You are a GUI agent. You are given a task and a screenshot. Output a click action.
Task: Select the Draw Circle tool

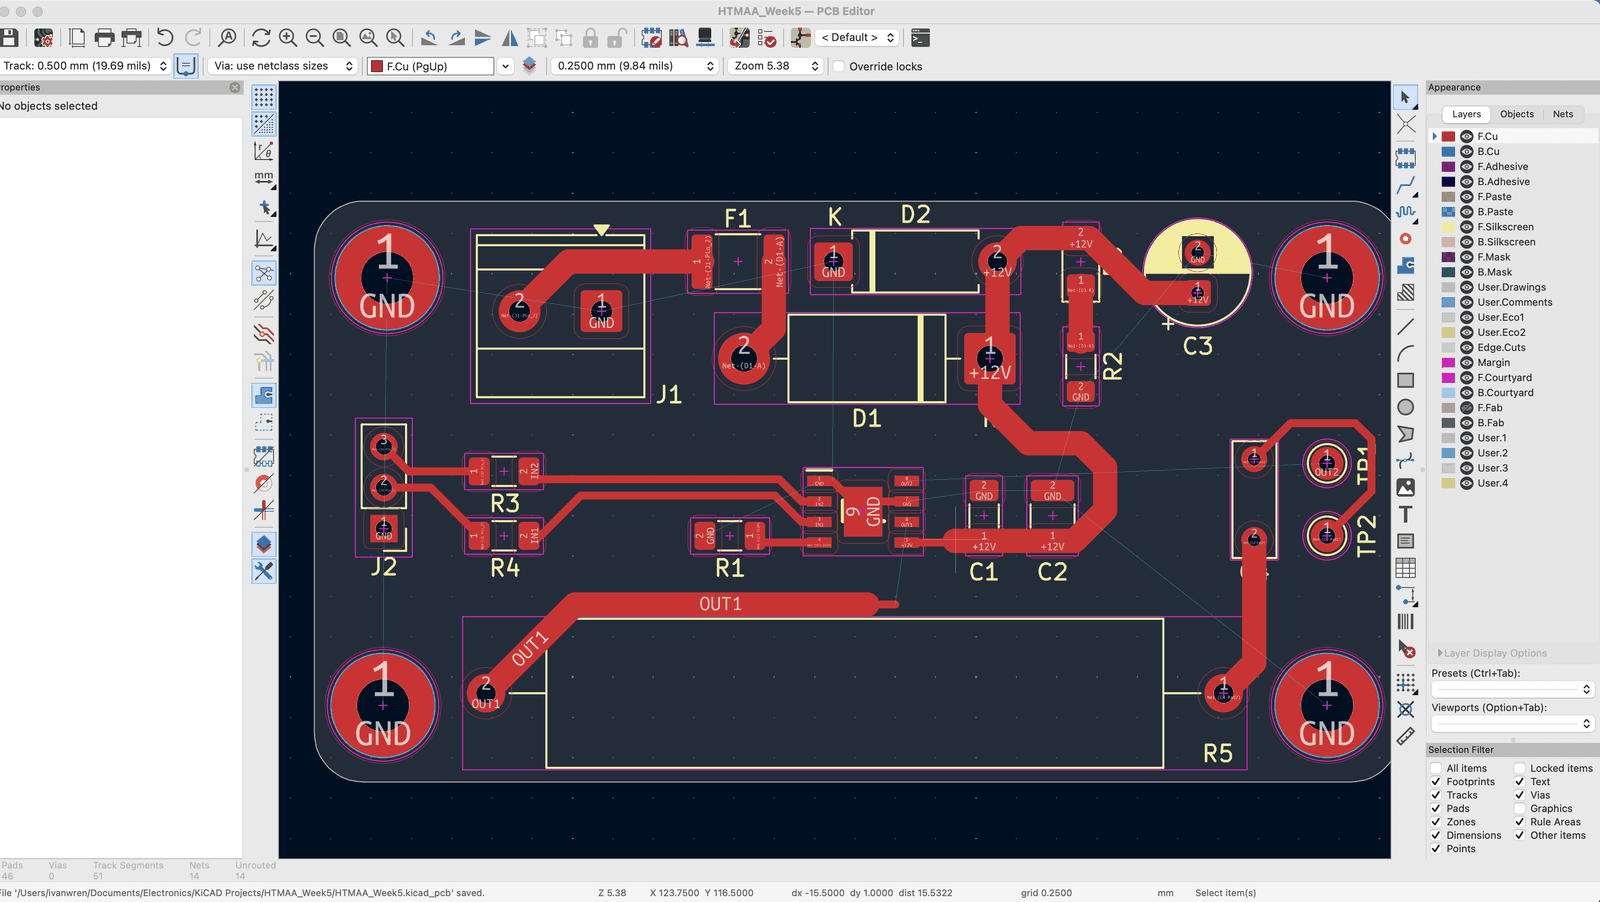pos(1406,407)
